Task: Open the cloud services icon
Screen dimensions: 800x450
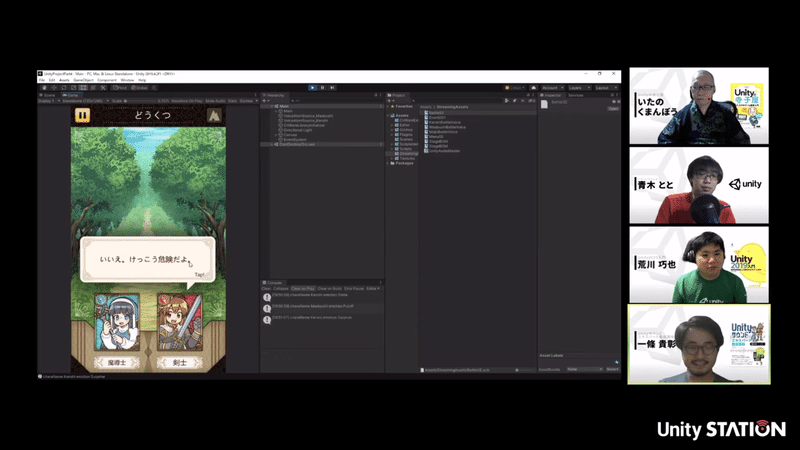Action: pyautogui.click(x=533, y=88)
